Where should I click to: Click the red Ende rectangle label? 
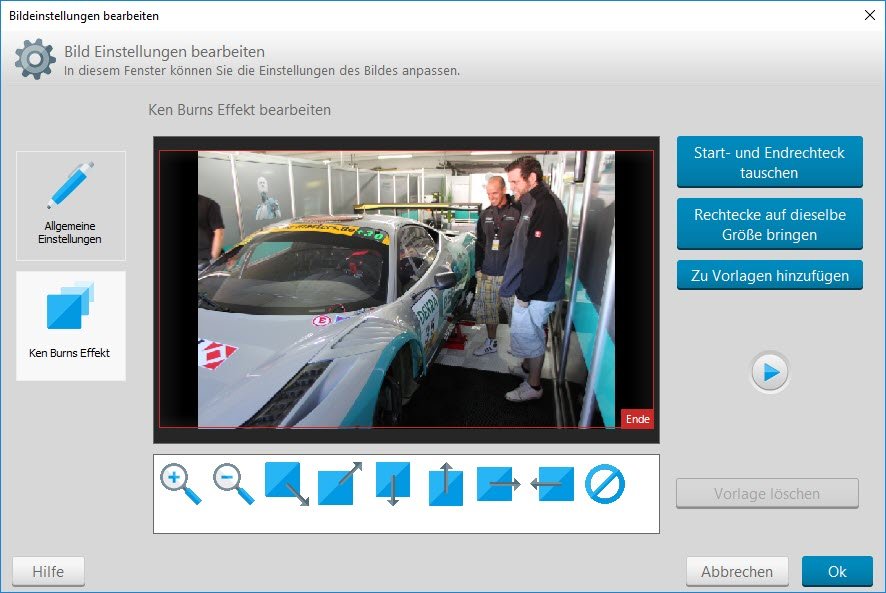pyautogui.click(x=637, y=419)
